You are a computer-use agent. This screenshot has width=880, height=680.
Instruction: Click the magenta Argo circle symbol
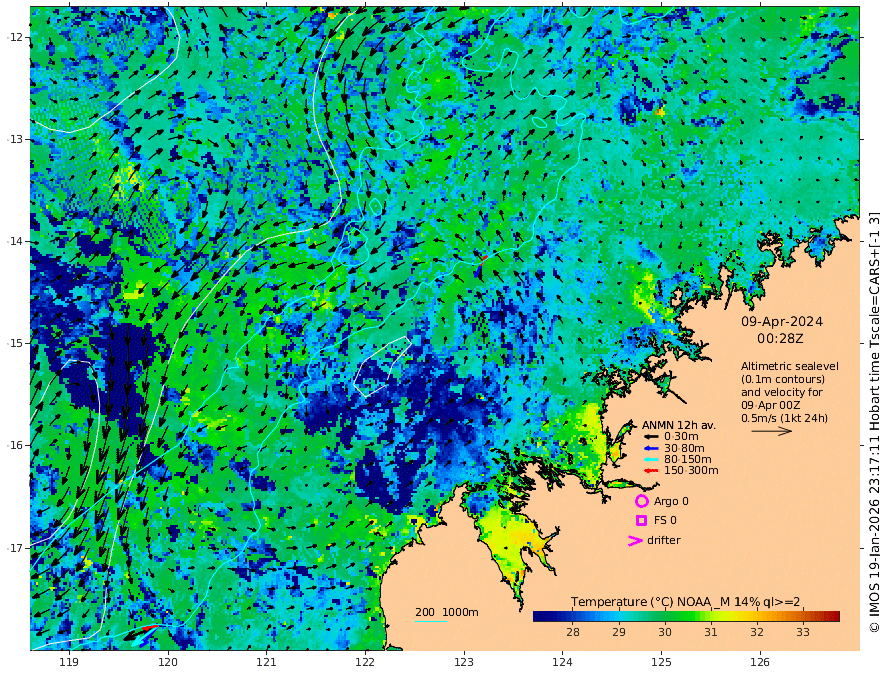pyautogui.click(x=641, y=501)
